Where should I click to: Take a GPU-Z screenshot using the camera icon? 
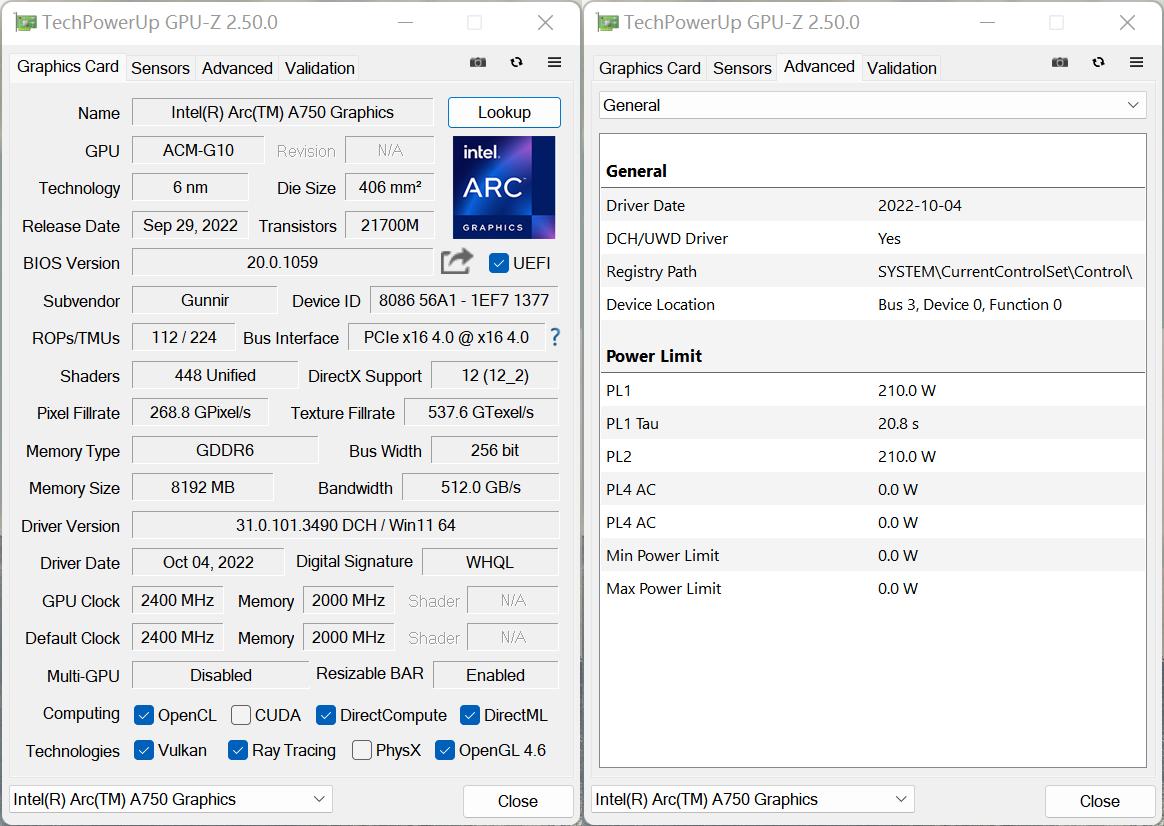pos(477,62)
